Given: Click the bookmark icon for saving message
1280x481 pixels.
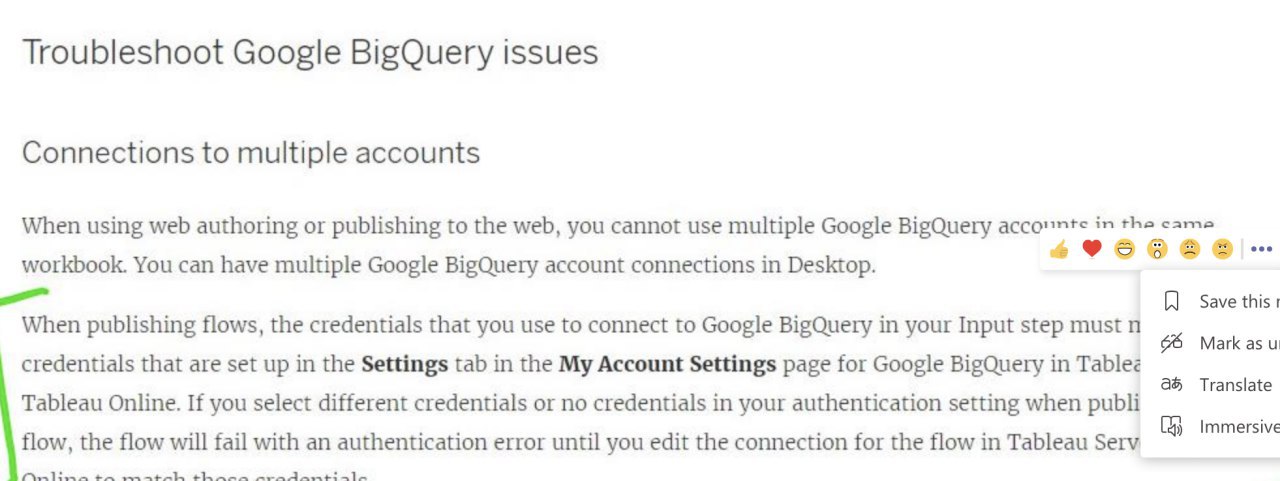Looking at the screenshot, I should [x=1172, y=301].
